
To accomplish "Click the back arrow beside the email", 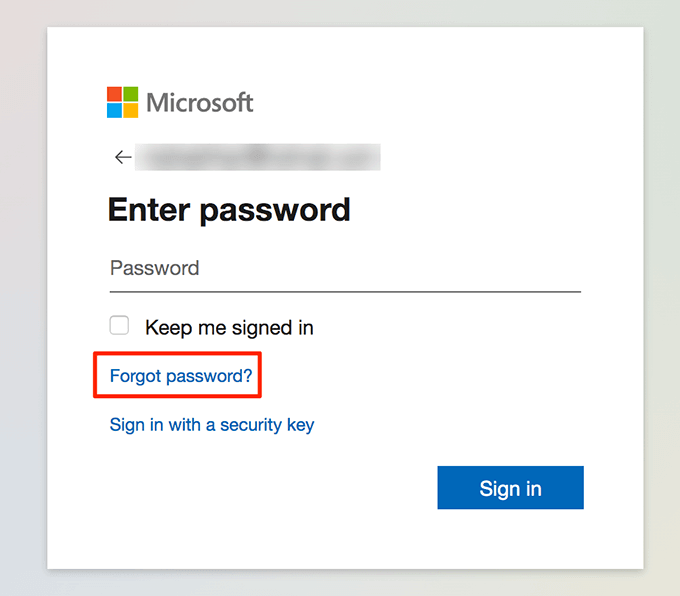I will 123,157.
